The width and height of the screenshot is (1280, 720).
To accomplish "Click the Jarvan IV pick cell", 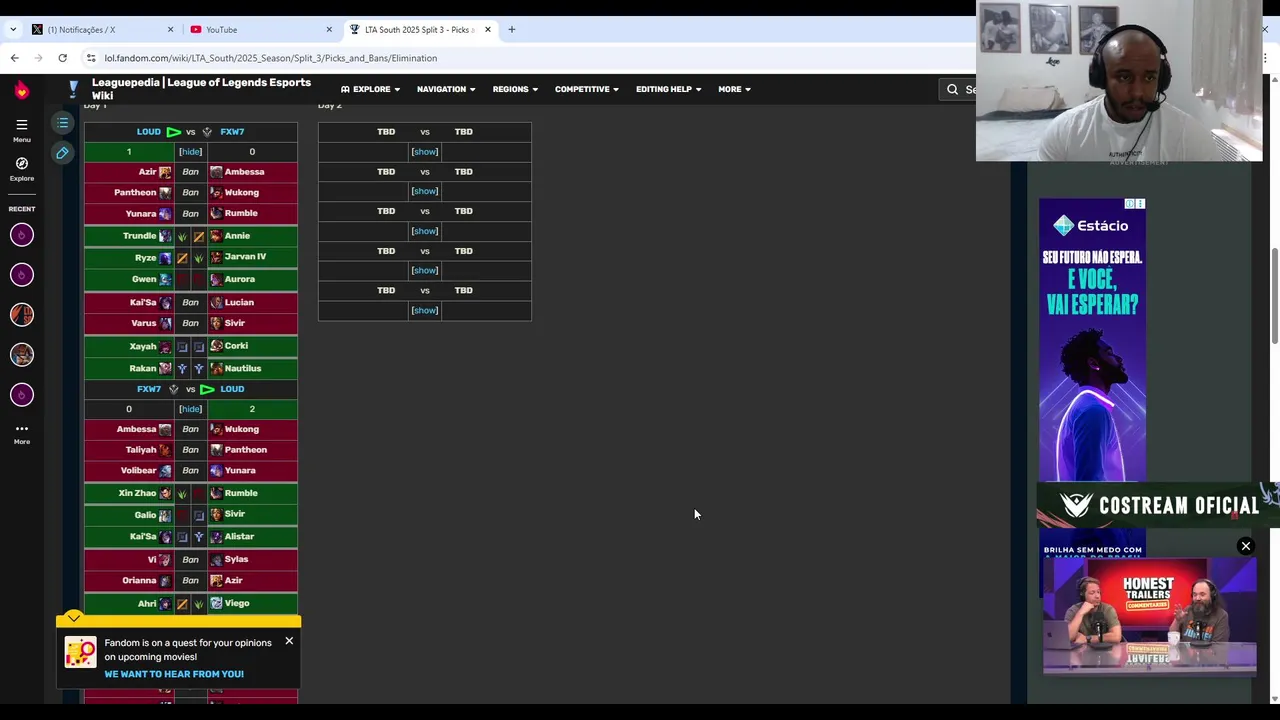I will [x=252, y=257].
